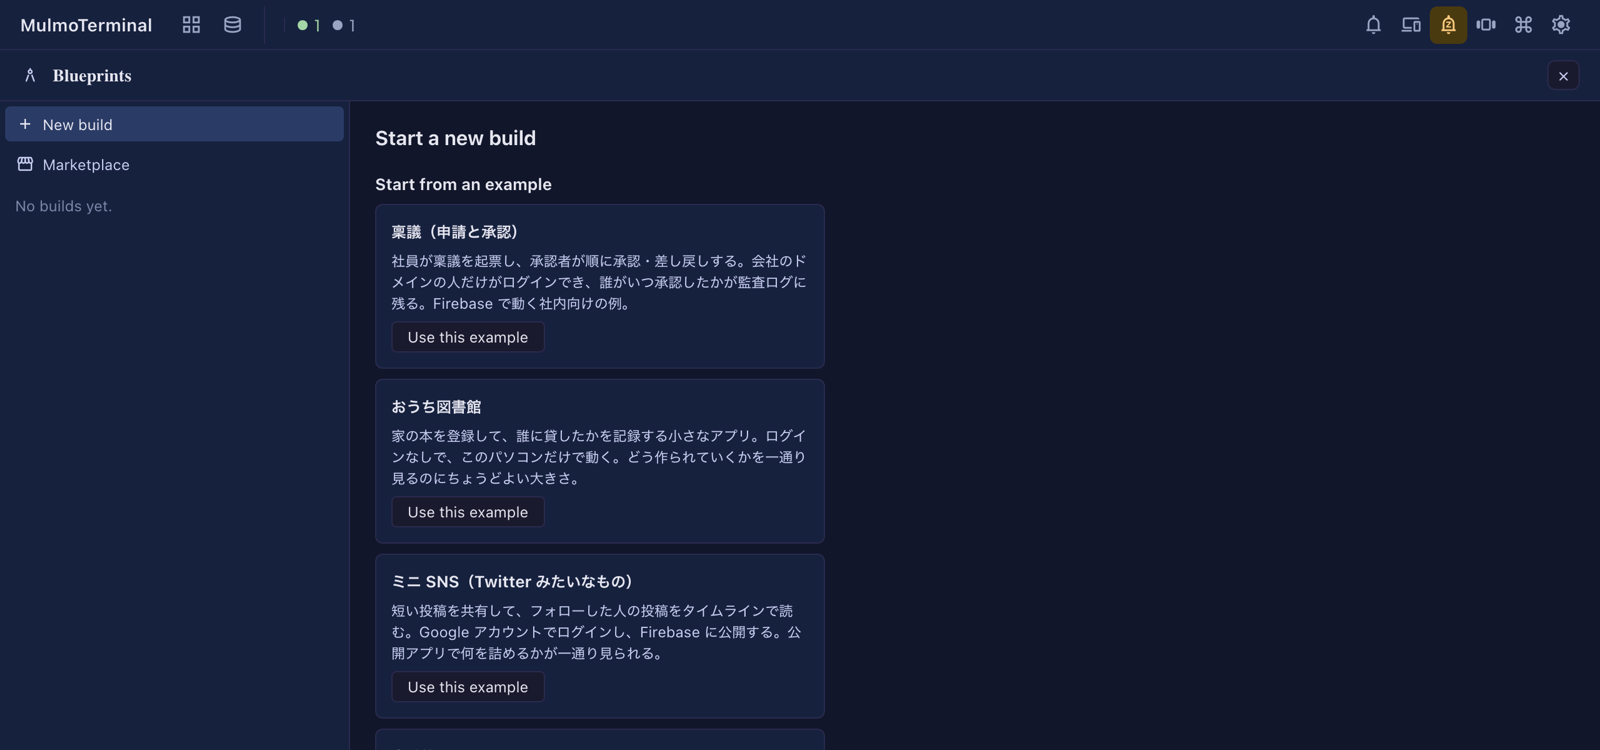The image size is (1600, 750).
Task: Click the plus icon beside New build
Action: [x=25, y=124]
